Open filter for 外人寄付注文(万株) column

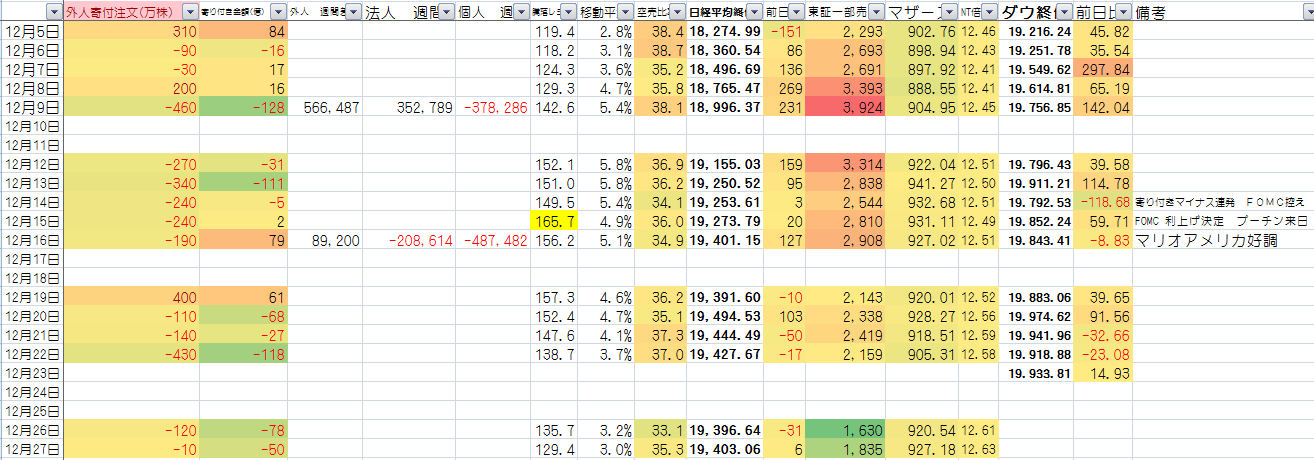click(190, 13)
